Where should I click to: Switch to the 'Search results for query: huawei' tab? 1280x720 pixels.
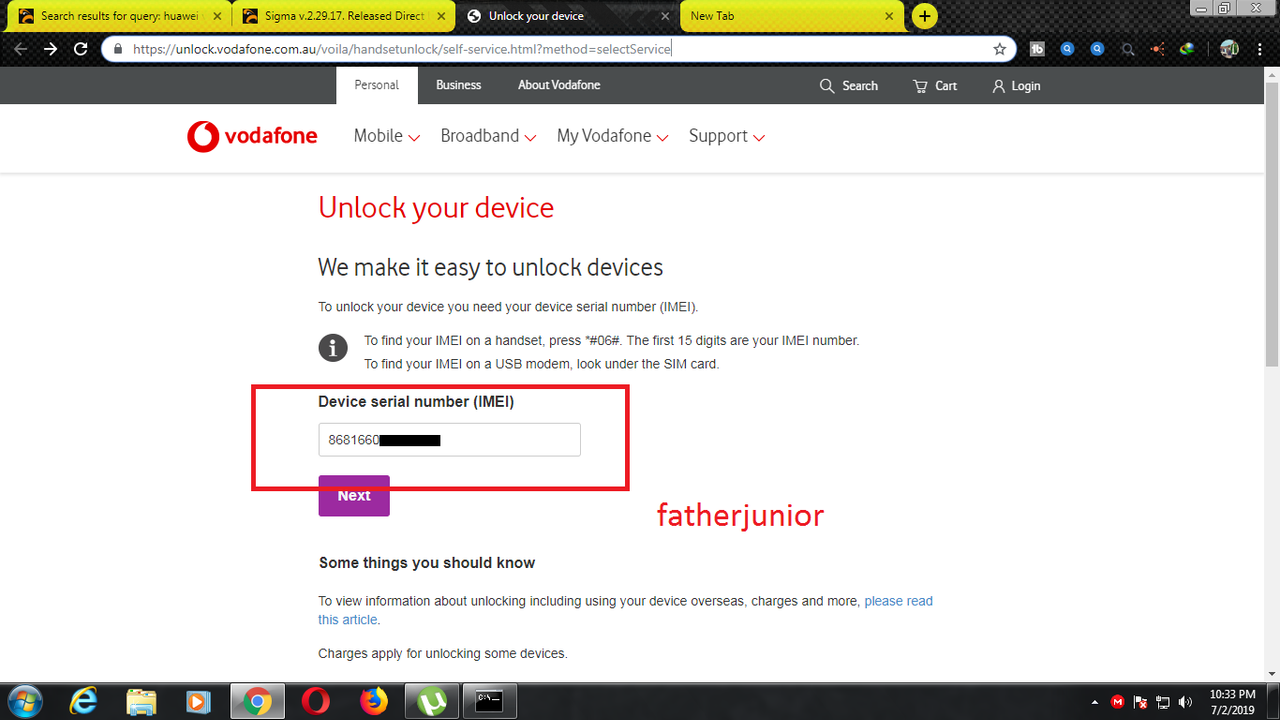pyautogui.click(x=118, y=16)
